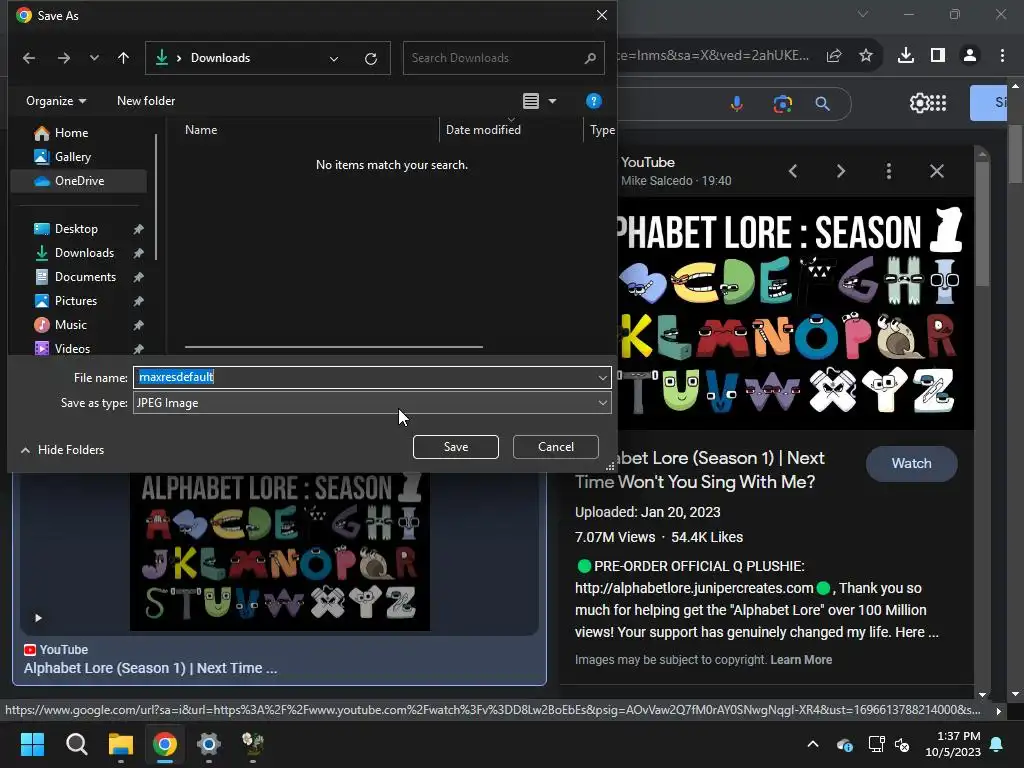Unpin Desktop using its pin icon
The width and height of the screenshot is (1024, 768).
[x=138, y=229]
